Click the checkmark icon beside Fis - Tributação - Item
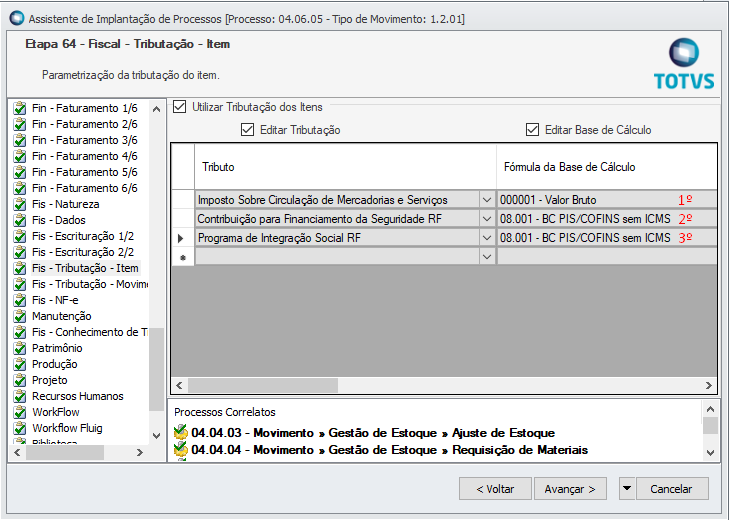Screen dimensions: 729x520 click(20, 268)
